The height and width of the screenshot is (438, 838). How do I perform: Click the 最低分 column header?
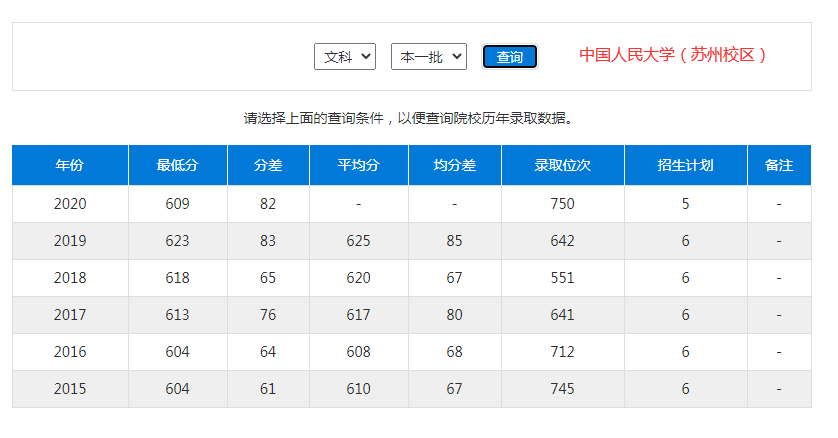[x=177, y=165]
